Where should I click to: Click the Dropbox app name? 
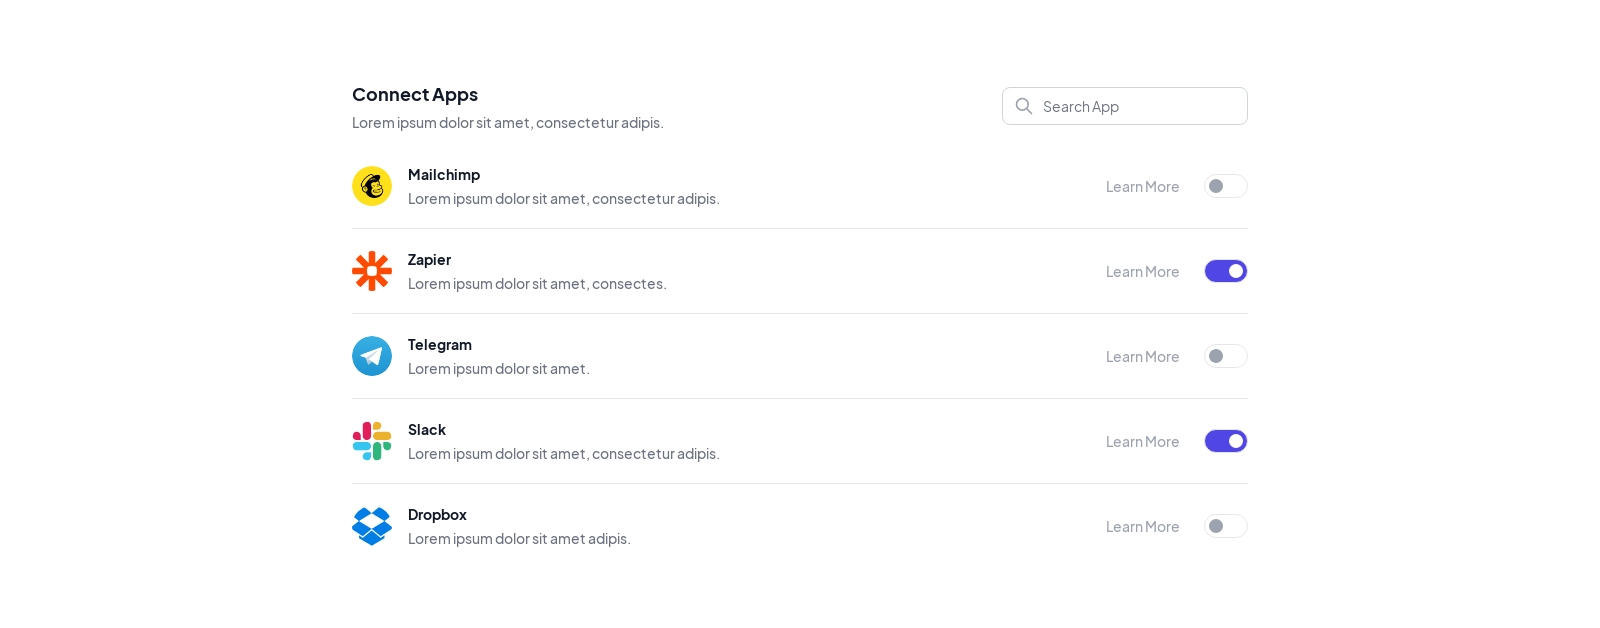437,514
